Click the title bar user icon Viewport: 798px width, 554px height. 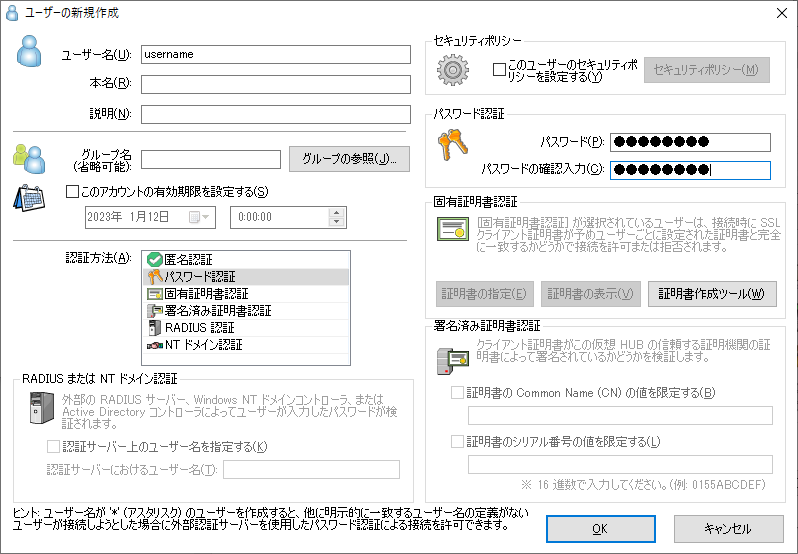pos(12,13)
